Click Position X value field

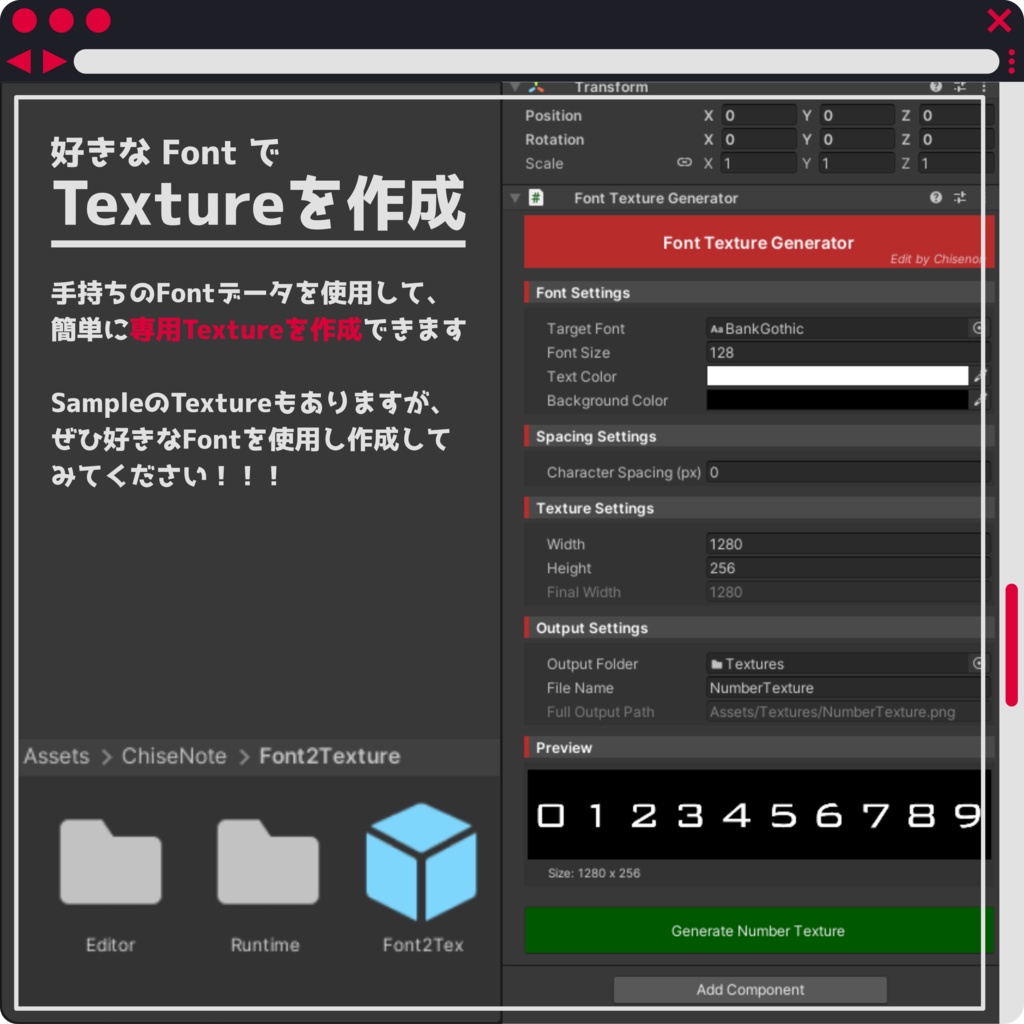(759, 116)
